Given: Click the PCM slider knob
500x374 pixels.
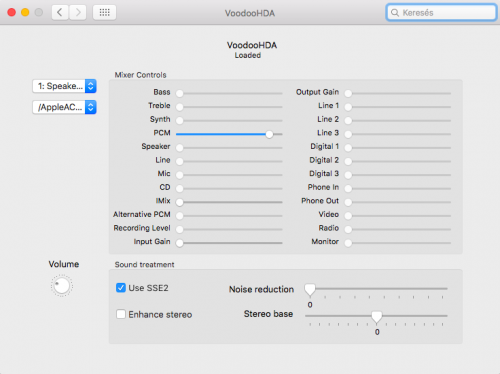Looking at the screenshot, I should coord(269,134).
